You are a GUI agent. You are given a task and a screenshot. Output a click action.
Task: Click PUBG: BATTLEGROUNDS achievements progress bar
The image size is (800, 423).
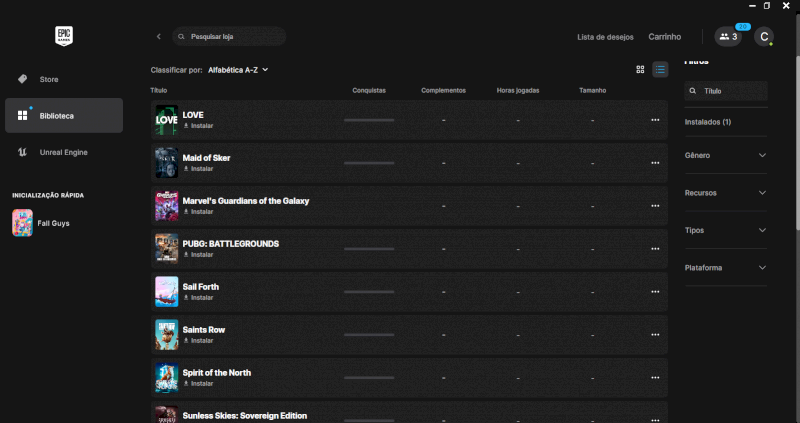[x=369, y=249]
